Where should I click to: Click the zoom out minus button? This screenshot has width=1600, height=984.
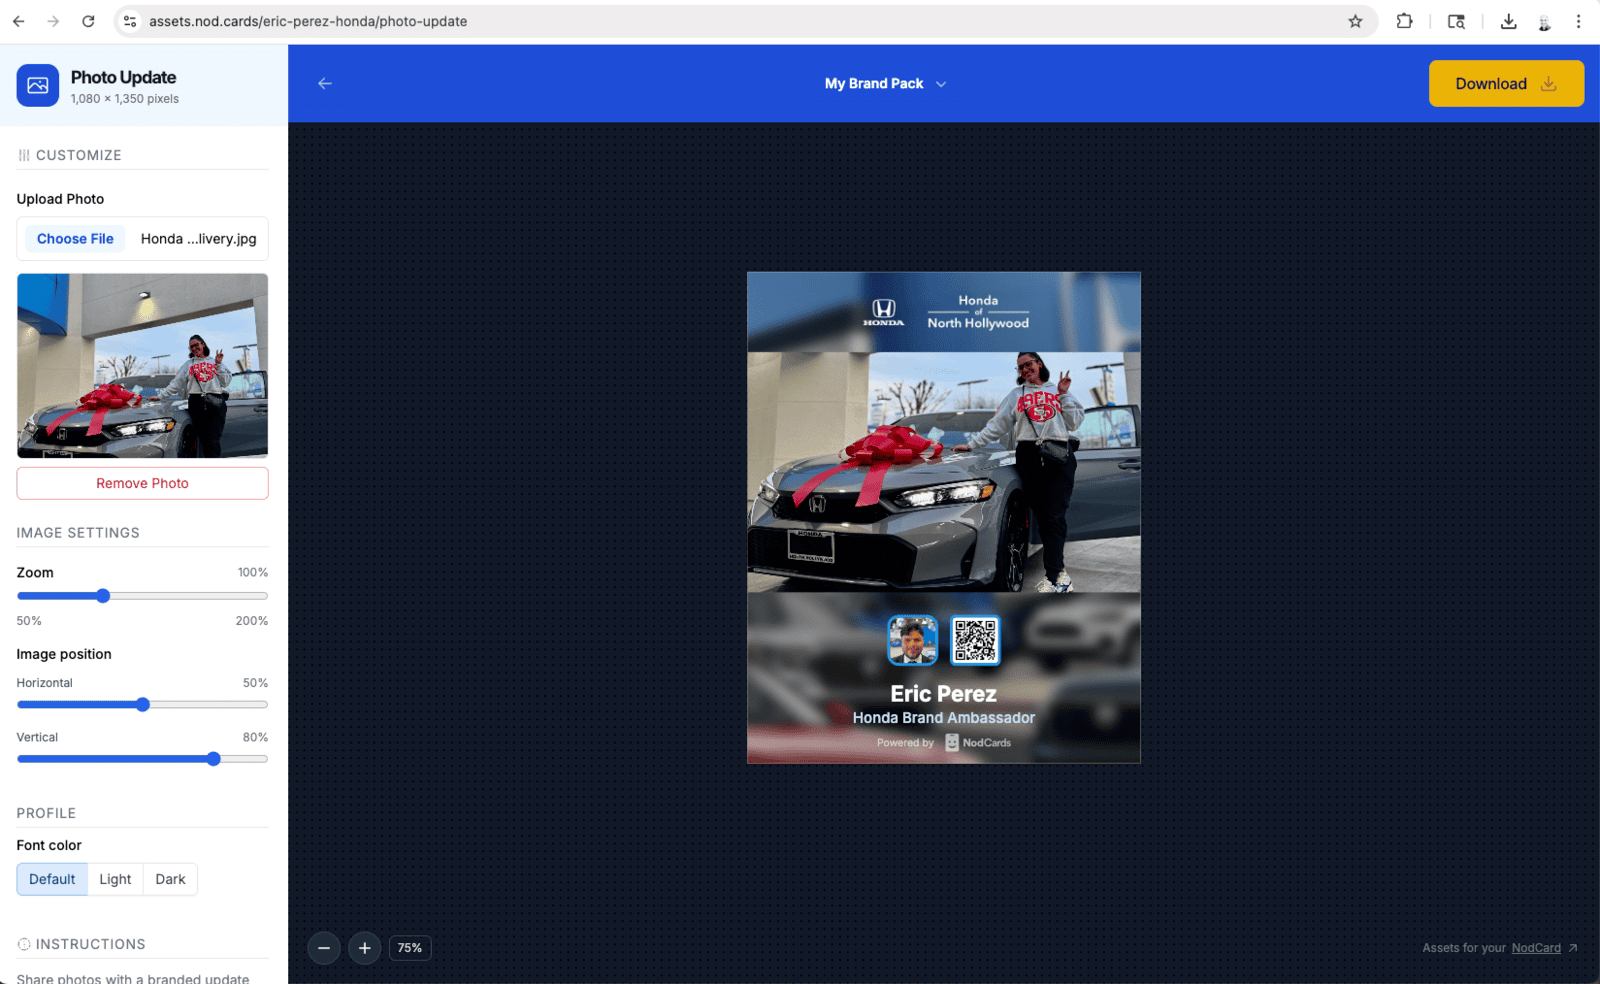tap(324, 948)
